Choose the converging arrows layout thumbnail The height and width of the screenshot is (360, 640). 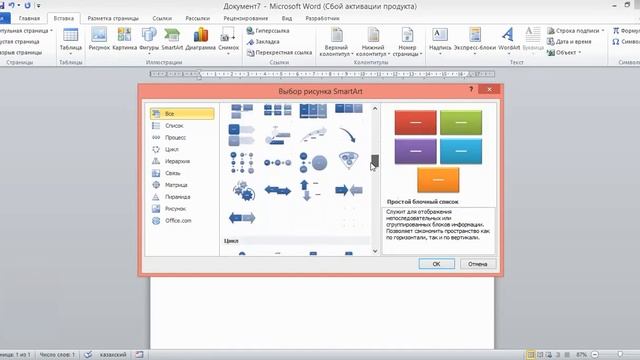pyautogui.click(x=349, y=190)
